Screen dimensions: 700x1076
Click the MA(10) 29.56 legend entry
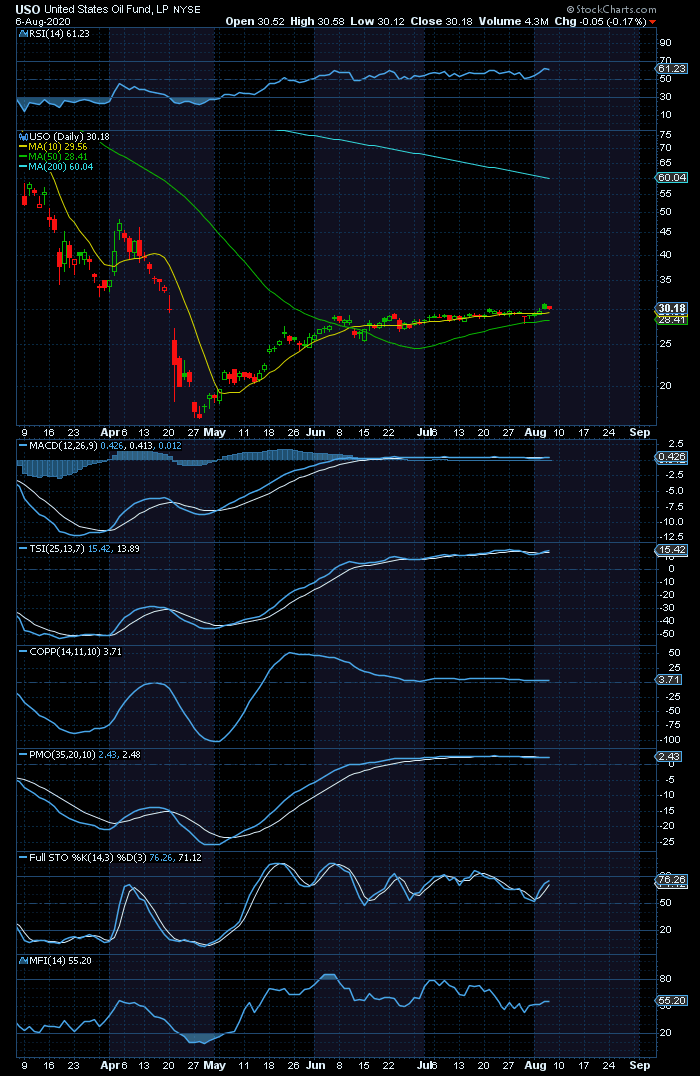[58, 147]
